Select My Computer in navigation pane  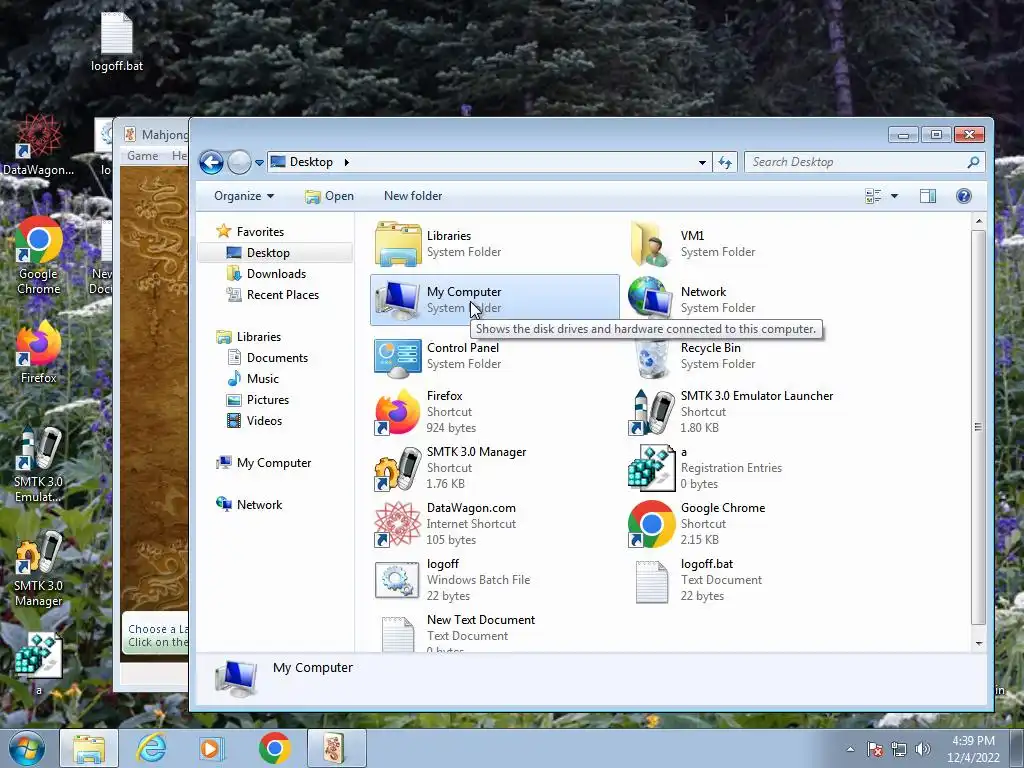coord(274,462)
